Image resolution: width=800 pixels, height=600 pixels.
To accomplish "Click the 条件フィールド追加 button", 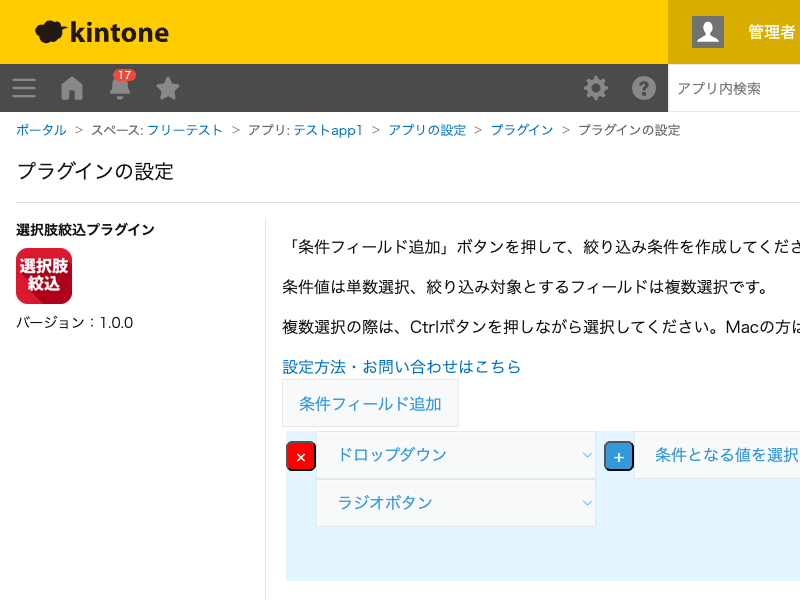I will click(370, 404).
